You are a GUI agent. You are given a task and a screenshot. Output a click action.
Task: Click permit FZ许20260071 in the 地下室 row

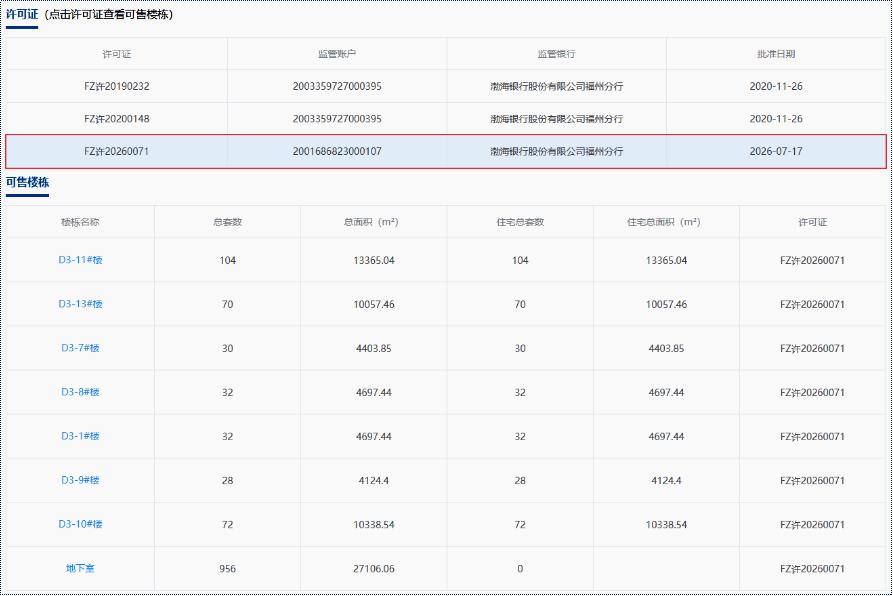[812, 568]
